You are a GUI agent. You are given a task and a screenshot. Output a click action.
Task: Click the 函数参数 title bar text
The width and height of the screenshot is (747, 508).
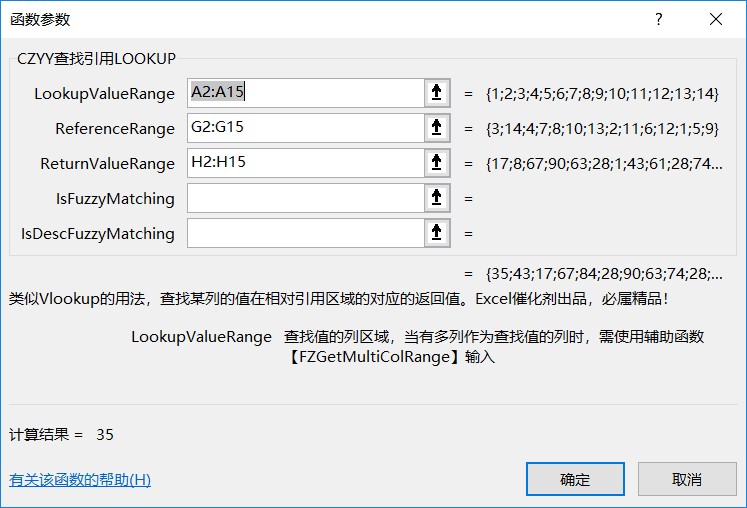coord(40,20)
